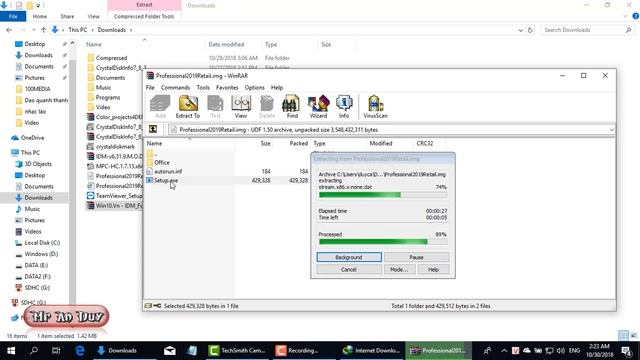640x360 pixels.
Task: Open the Windows Start menu
Action: pos(11,351)
